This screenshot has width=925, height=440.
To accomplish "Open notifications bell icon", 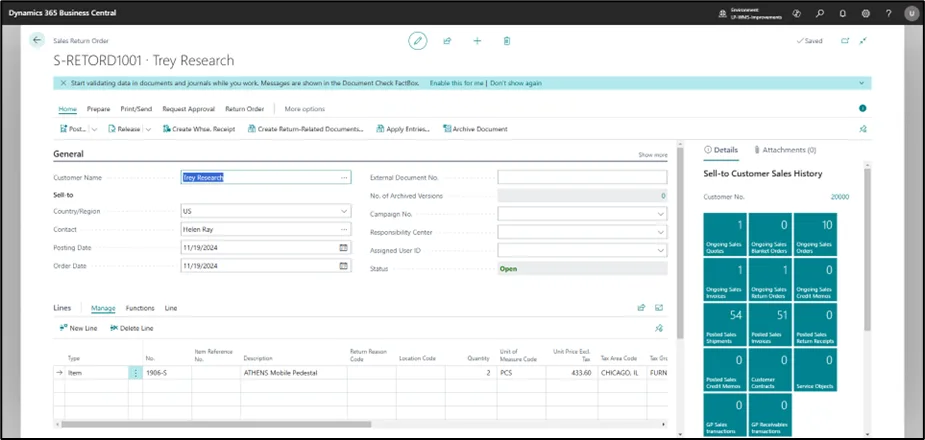I will pyautogui.click(x=843, y=13).
